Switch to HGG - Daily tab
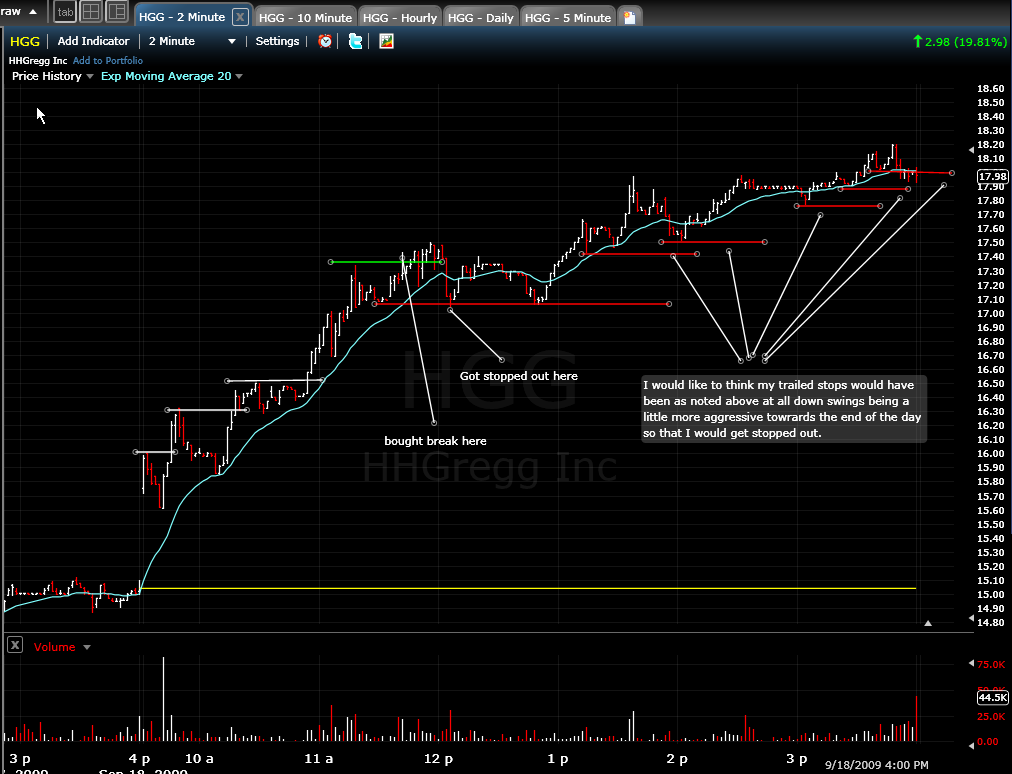Screen dimensions: 1012x774 480,17
